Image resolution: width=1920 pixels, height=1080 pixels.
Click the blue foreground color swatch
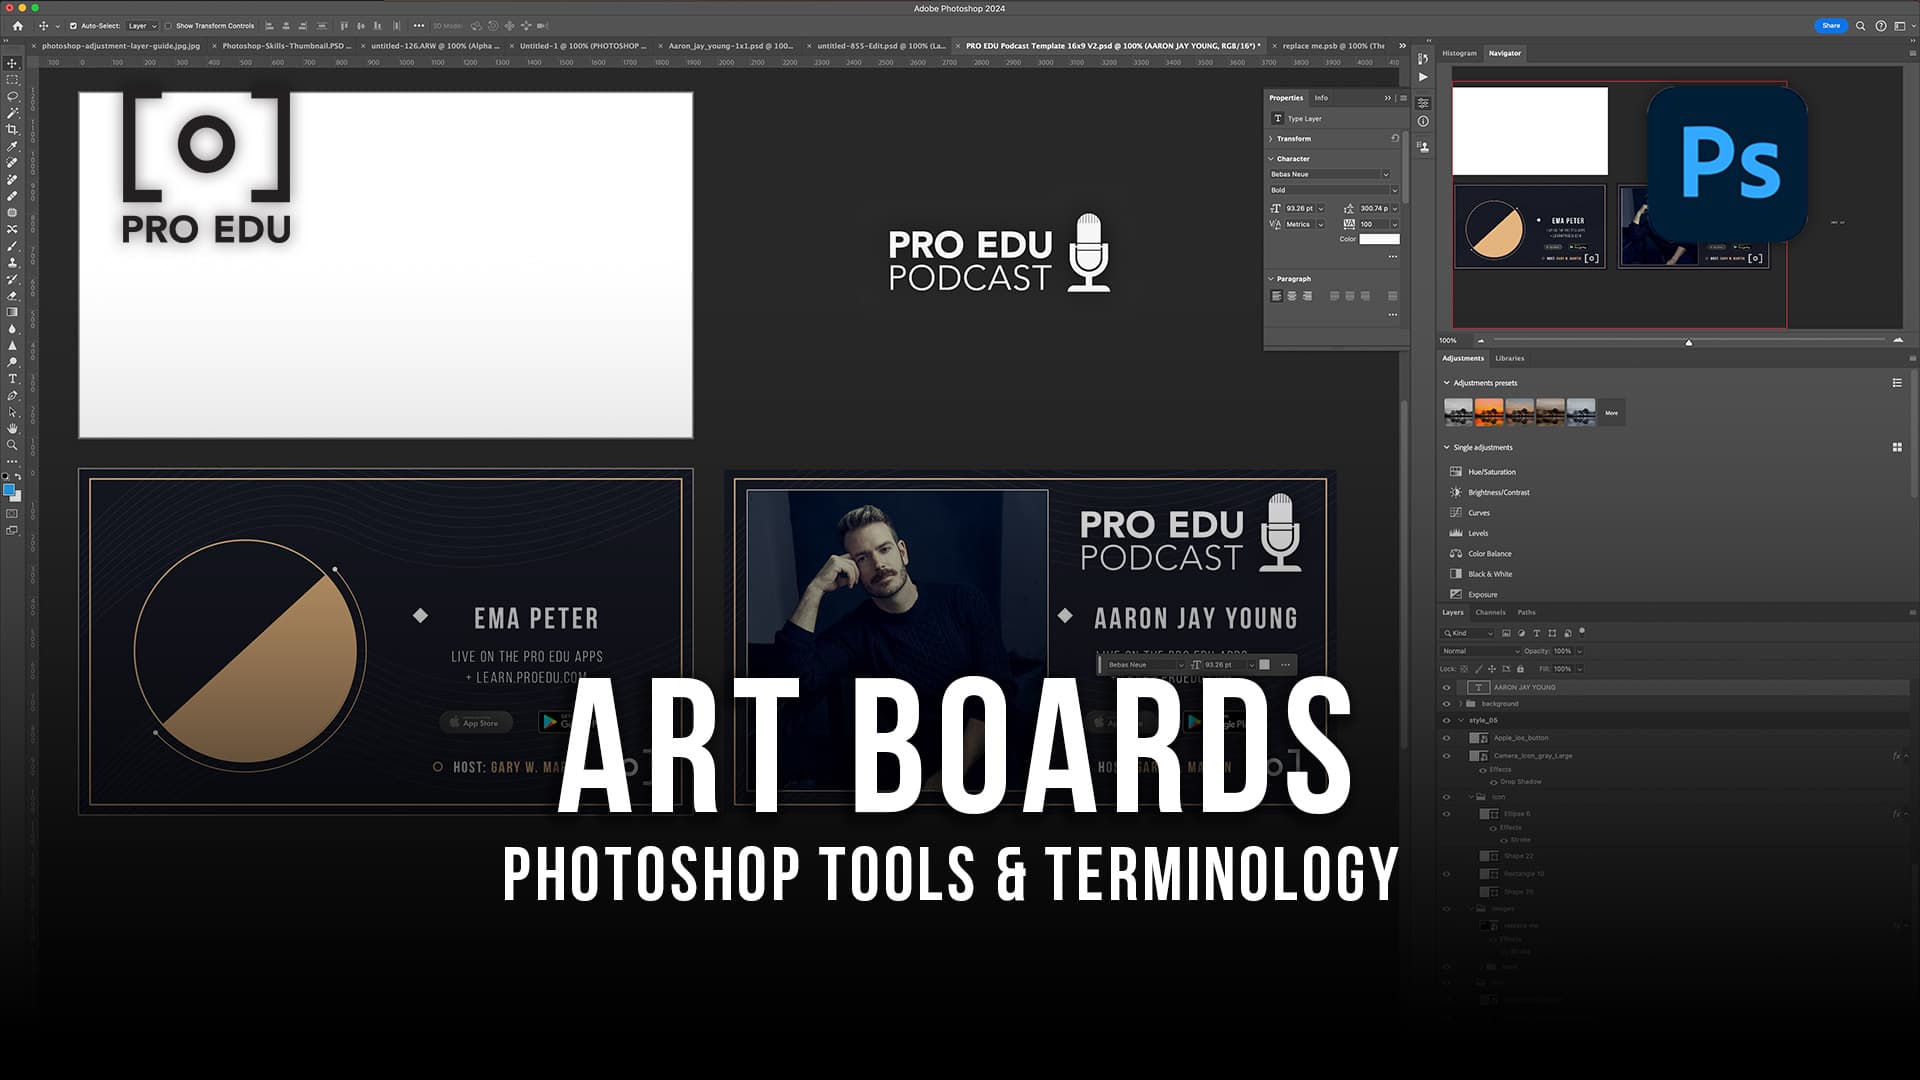8,490
